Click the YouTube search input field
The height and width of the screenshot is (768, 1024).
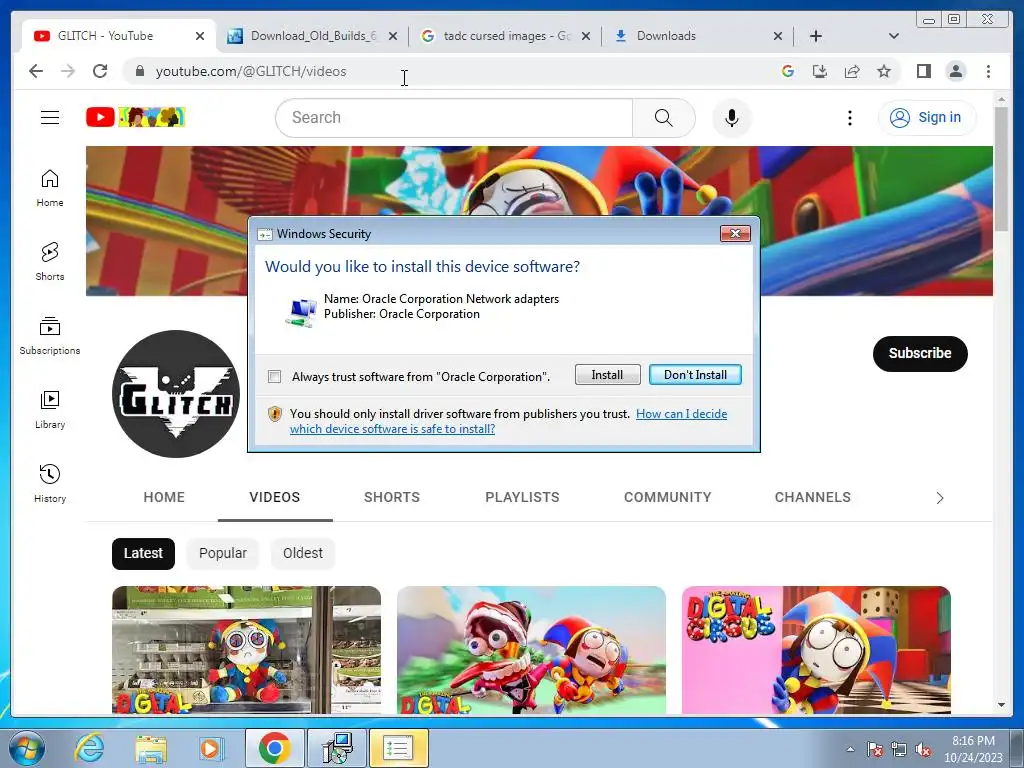point(454,118)
